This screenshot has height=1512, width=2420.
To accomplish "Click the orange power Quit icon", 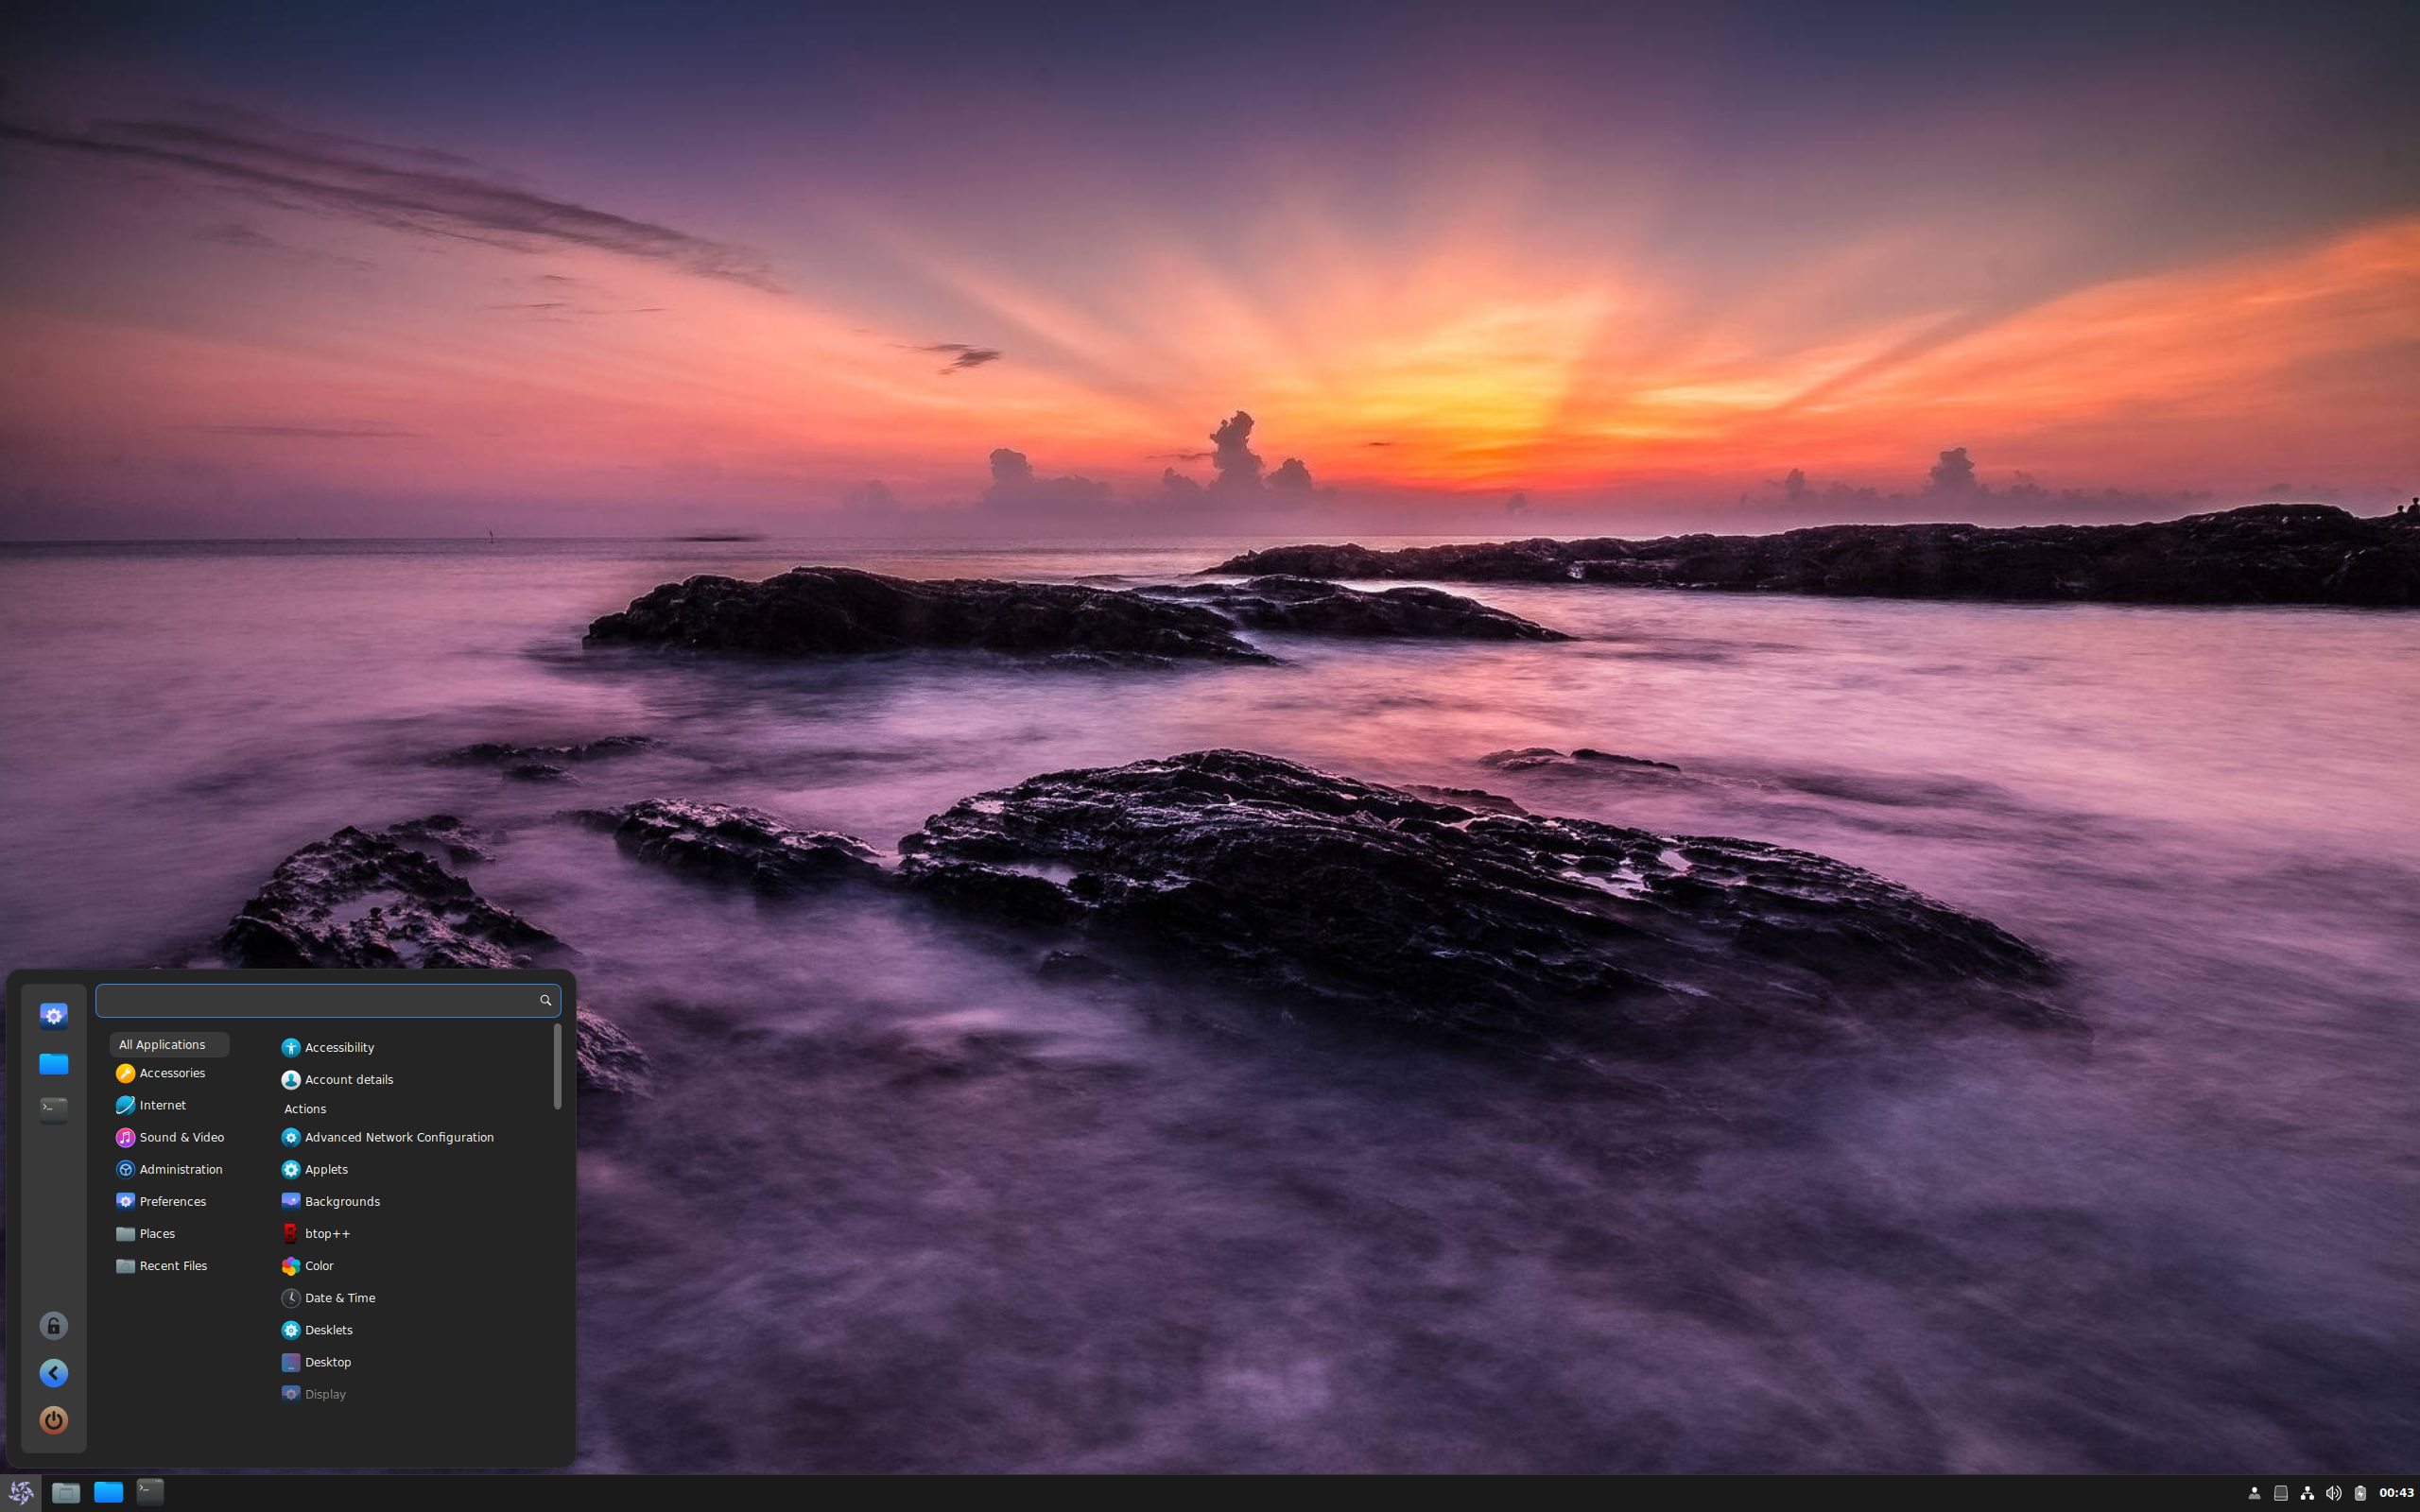I will tap(53, 1420).
